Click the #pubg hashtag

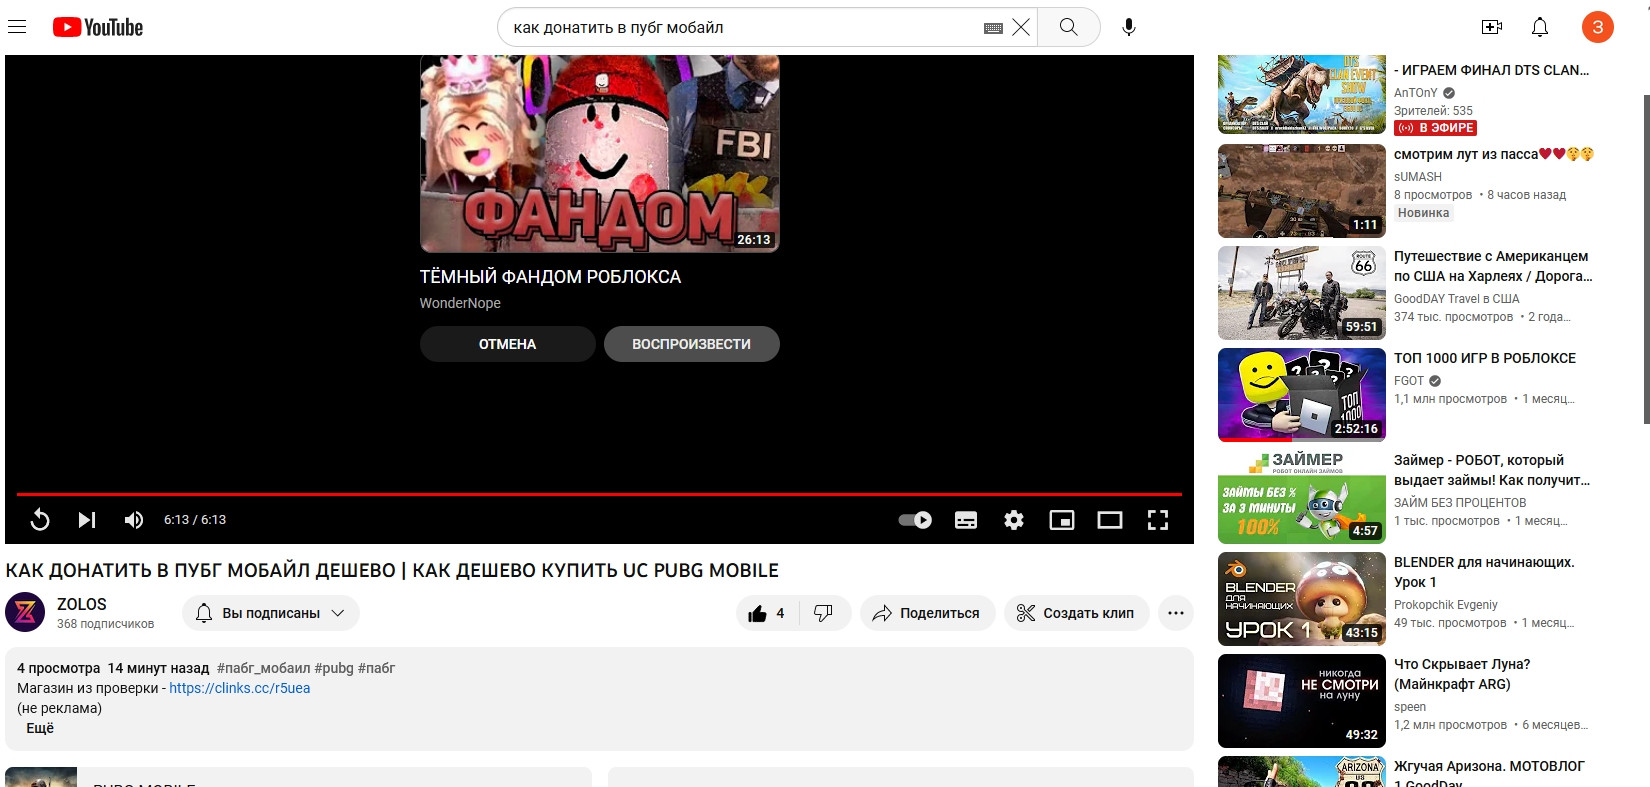[x=334, y=668]
